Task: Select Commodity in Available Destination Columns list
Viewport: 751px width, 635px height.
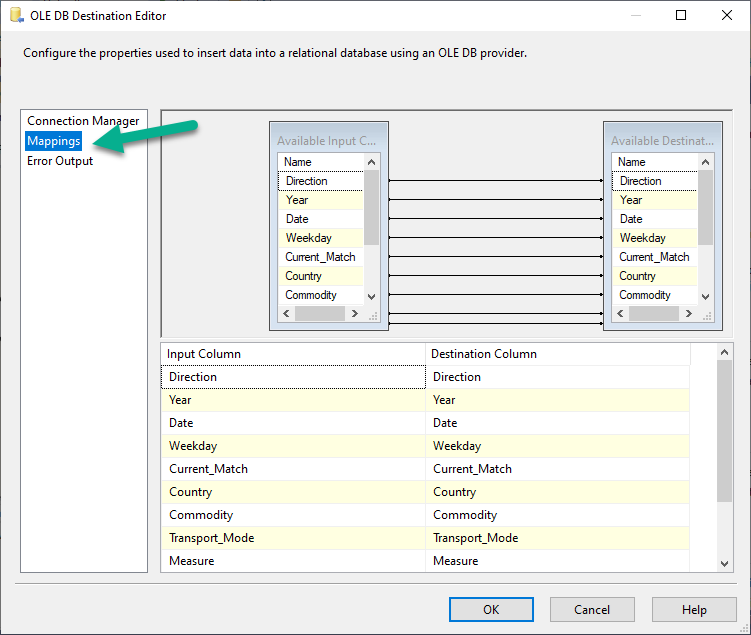Action: coord(654,295)
